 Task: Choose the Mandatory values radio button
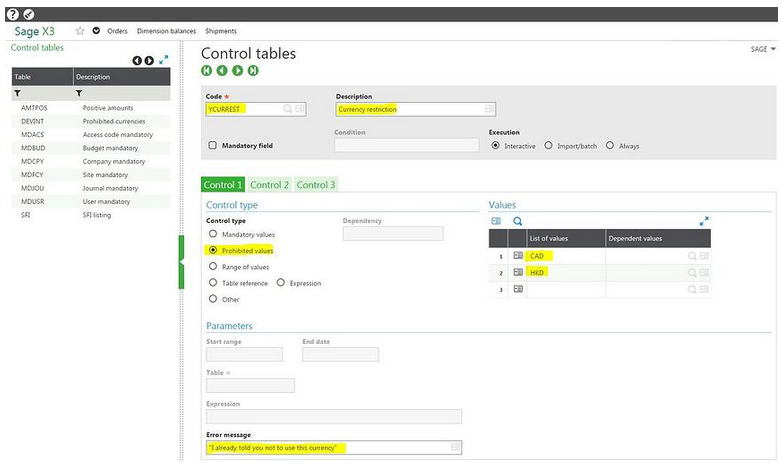212,234
